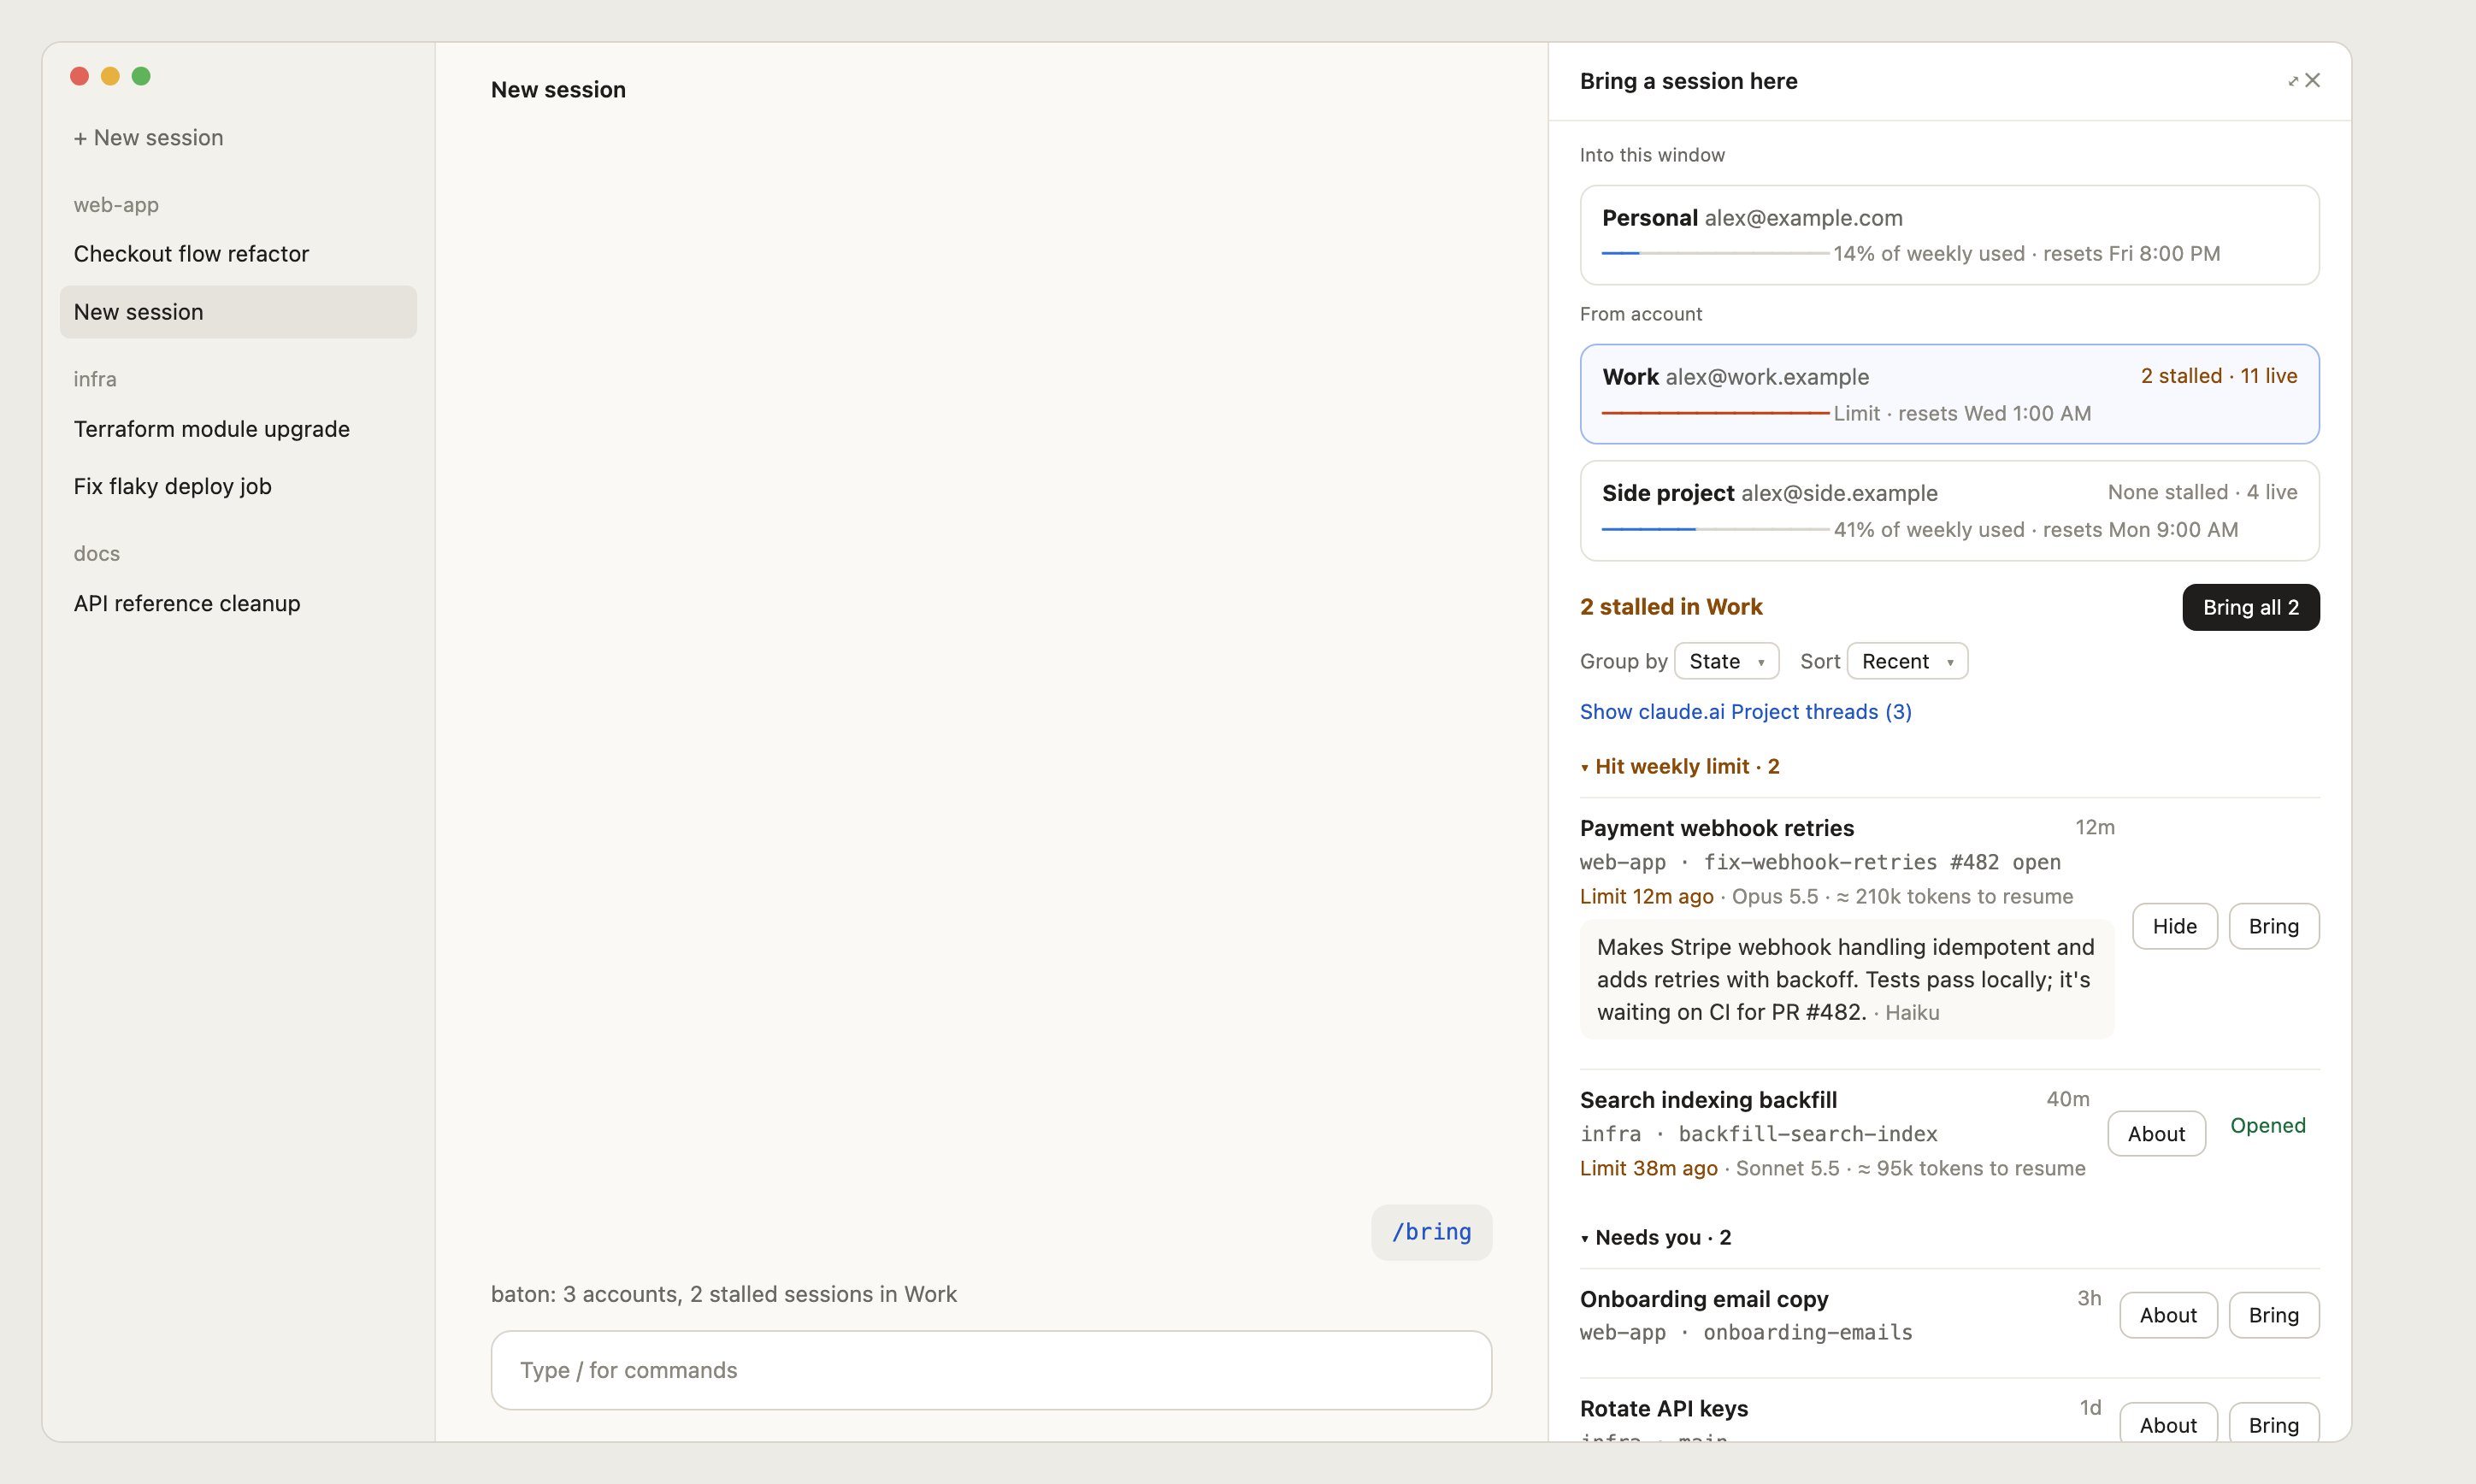The width and height of the screenshot is (2476, 1484).
Task: Show claude.ai Project threads link
Action: [x=1746, y=712]
